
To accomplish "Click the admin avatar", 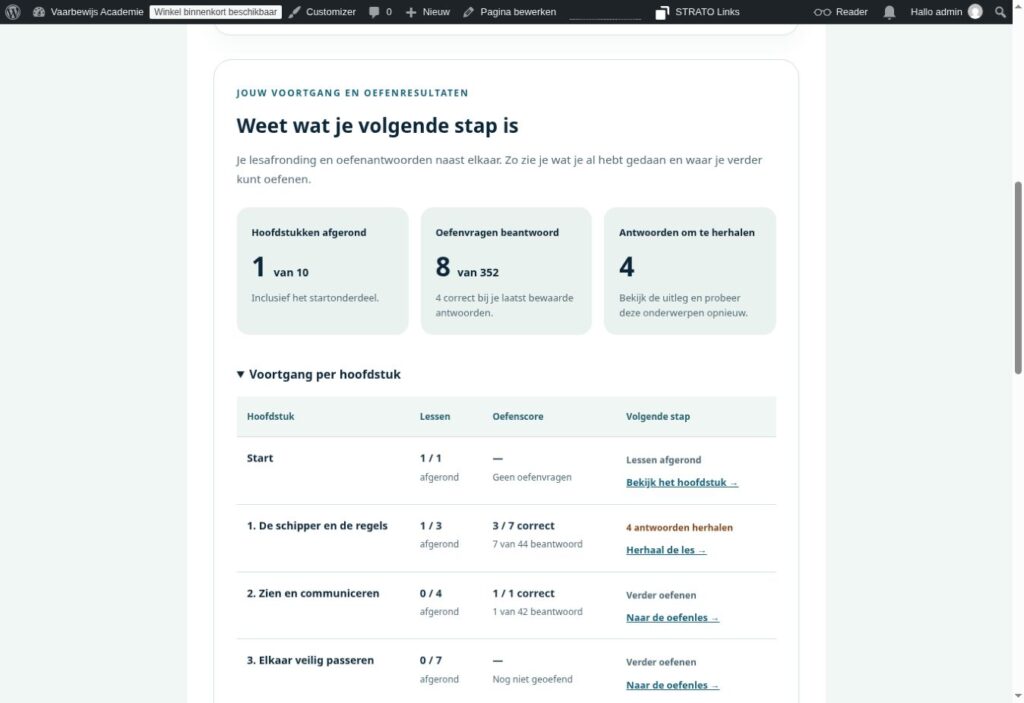I will tap(975, 12).
